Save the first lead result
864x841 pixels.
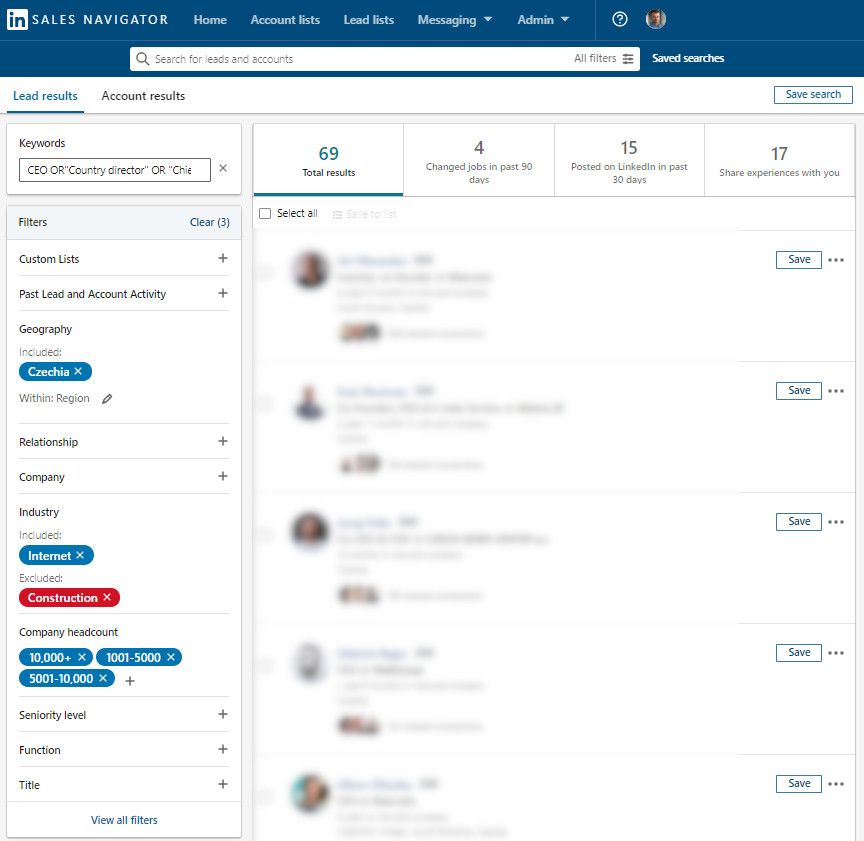[x=798, y=260]
